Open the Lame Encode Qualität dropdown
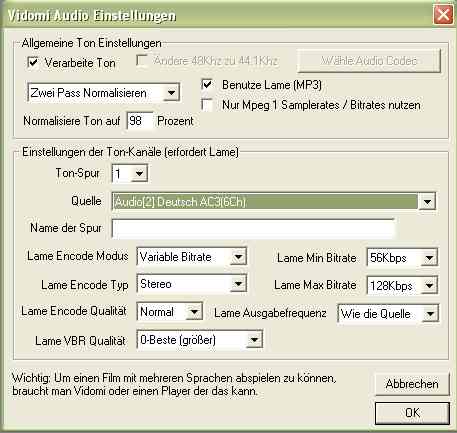The height and width of the screenshot is (433, 457). [x=170, y=312]
